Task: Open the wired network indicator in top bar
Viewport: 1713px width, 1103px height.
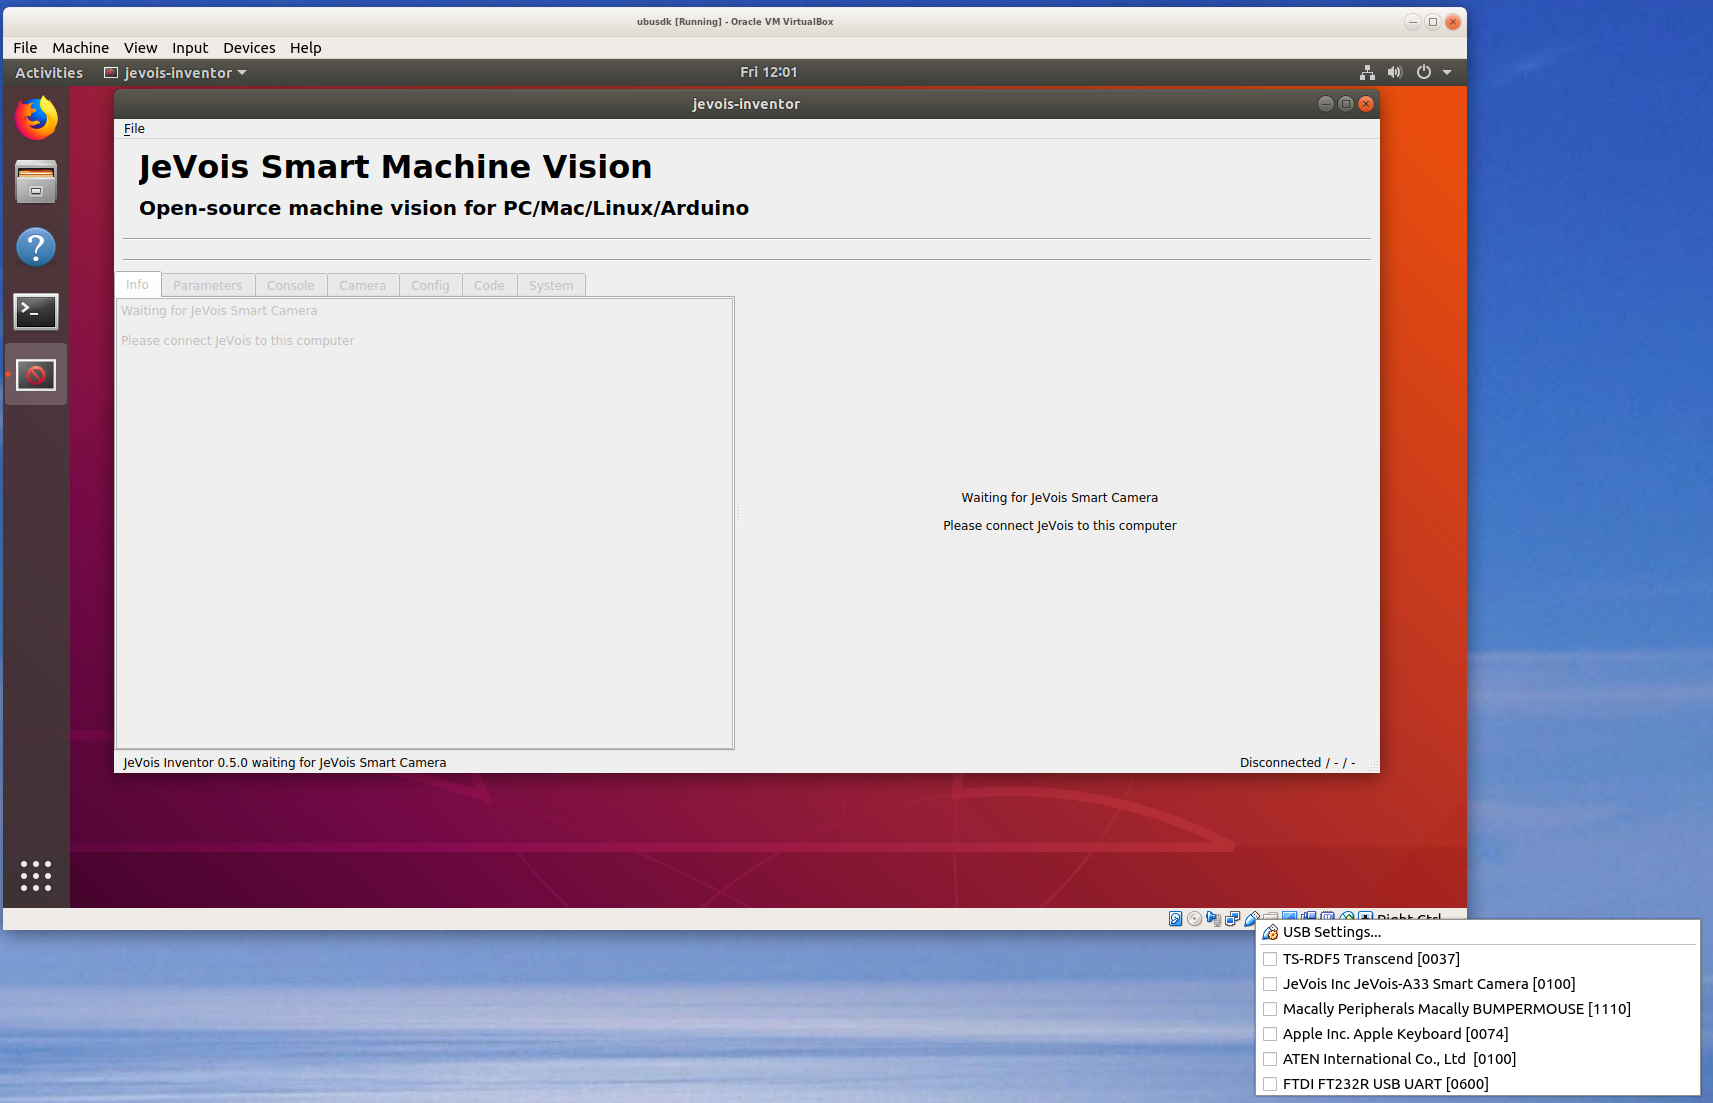Action: tap(1367, 72)
